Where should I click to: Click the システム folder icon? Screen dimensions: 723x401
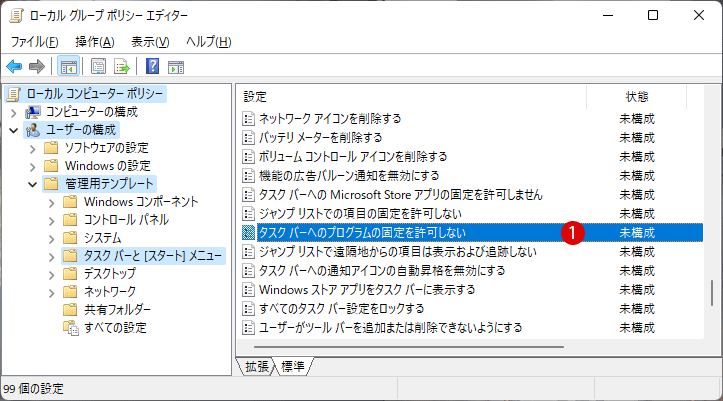pyautogui.click(x=70, y=238)
